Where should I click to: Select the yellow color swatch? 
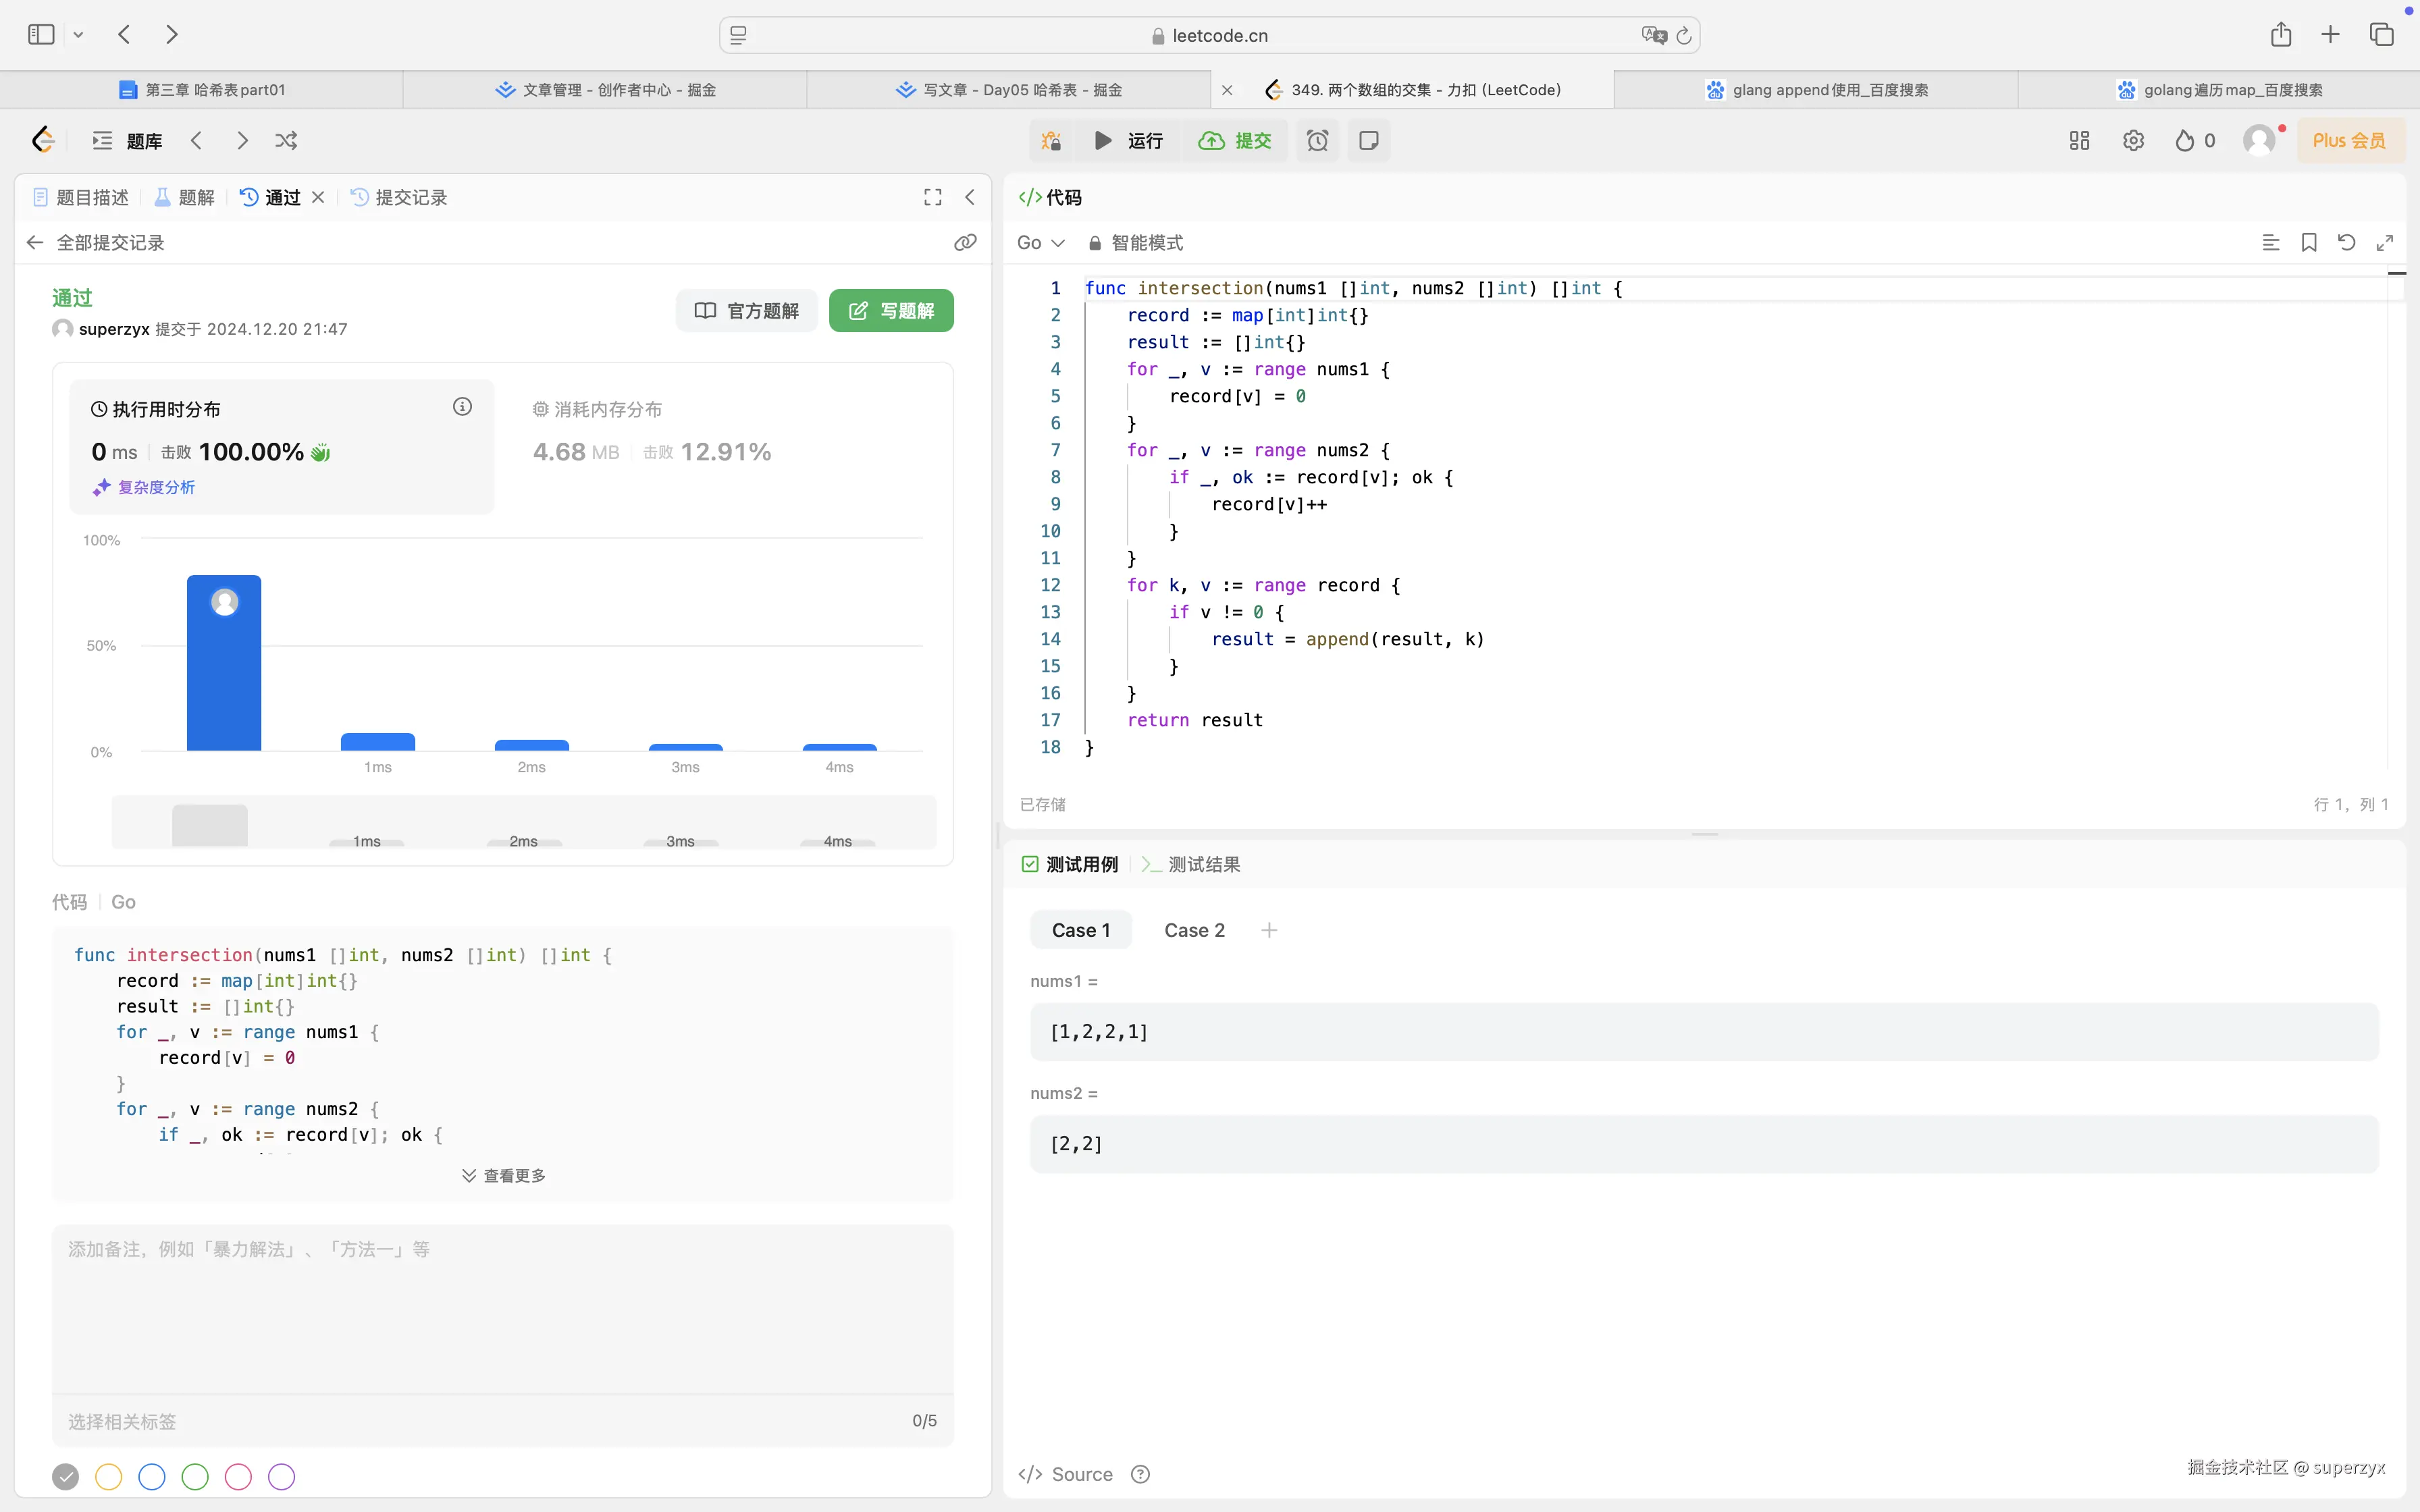tap(108, 1477)
